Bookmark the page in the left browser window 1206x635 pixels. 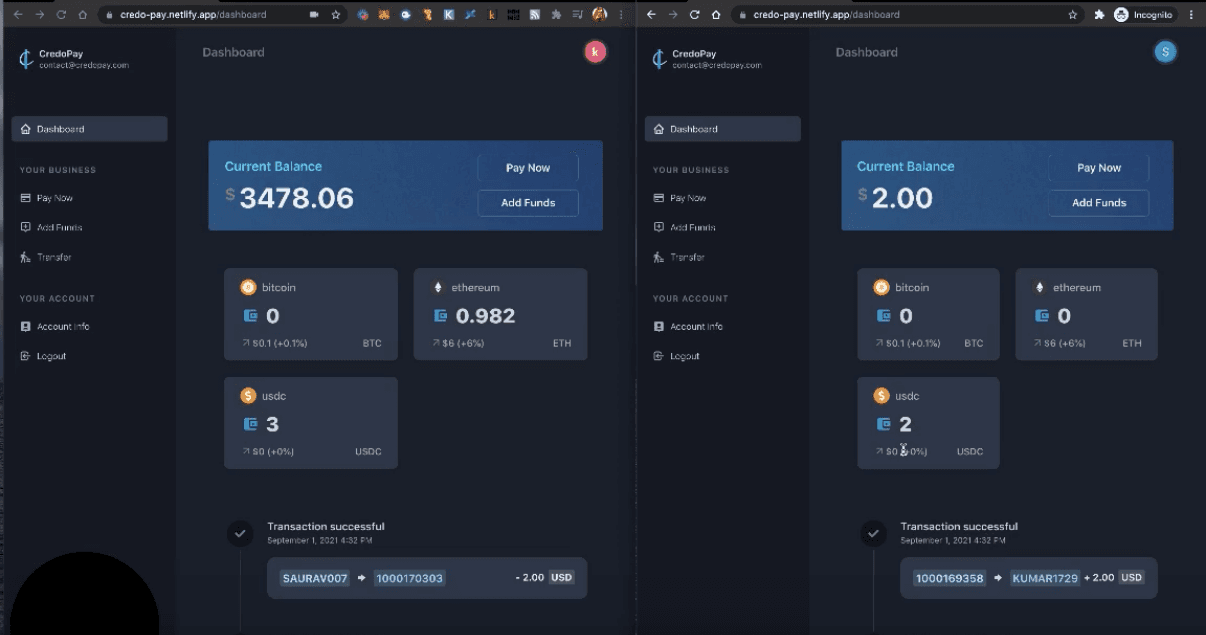click(336, 15)
